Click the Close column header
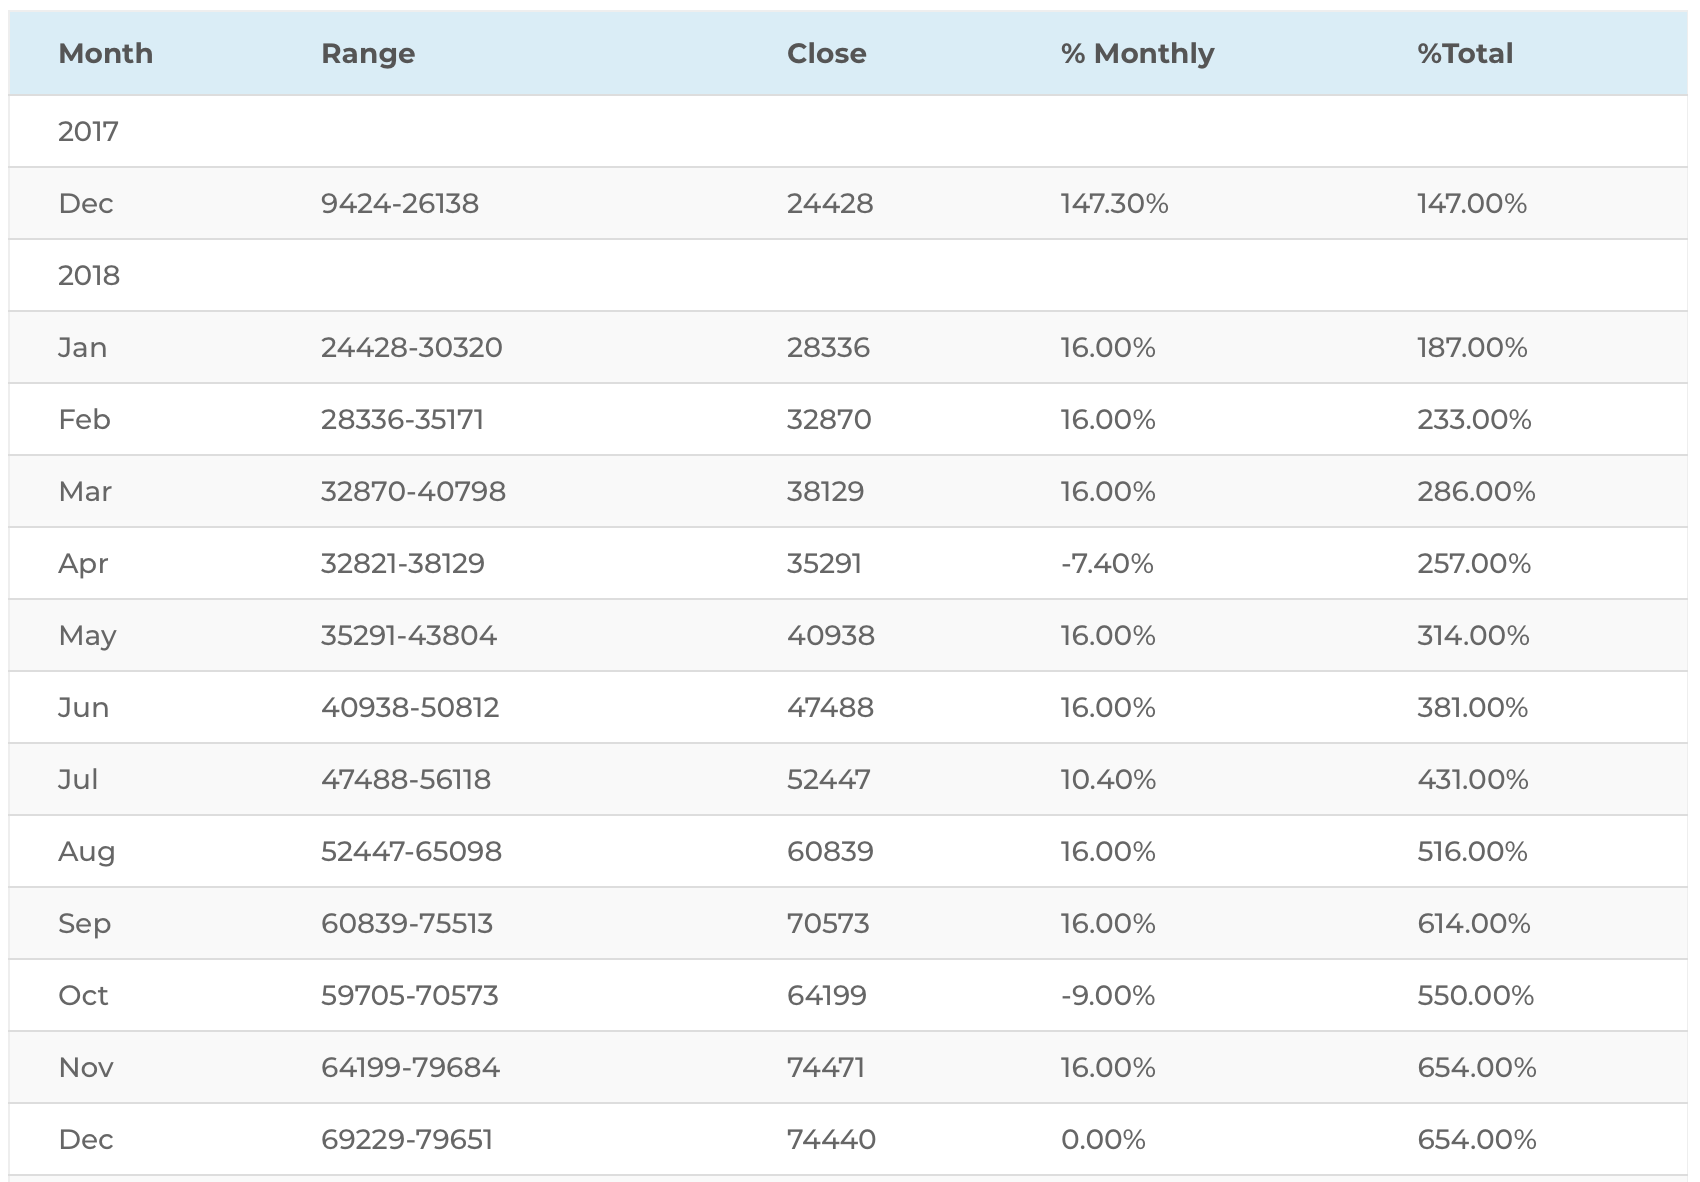 pyautogui.click(x=827, y=53)
